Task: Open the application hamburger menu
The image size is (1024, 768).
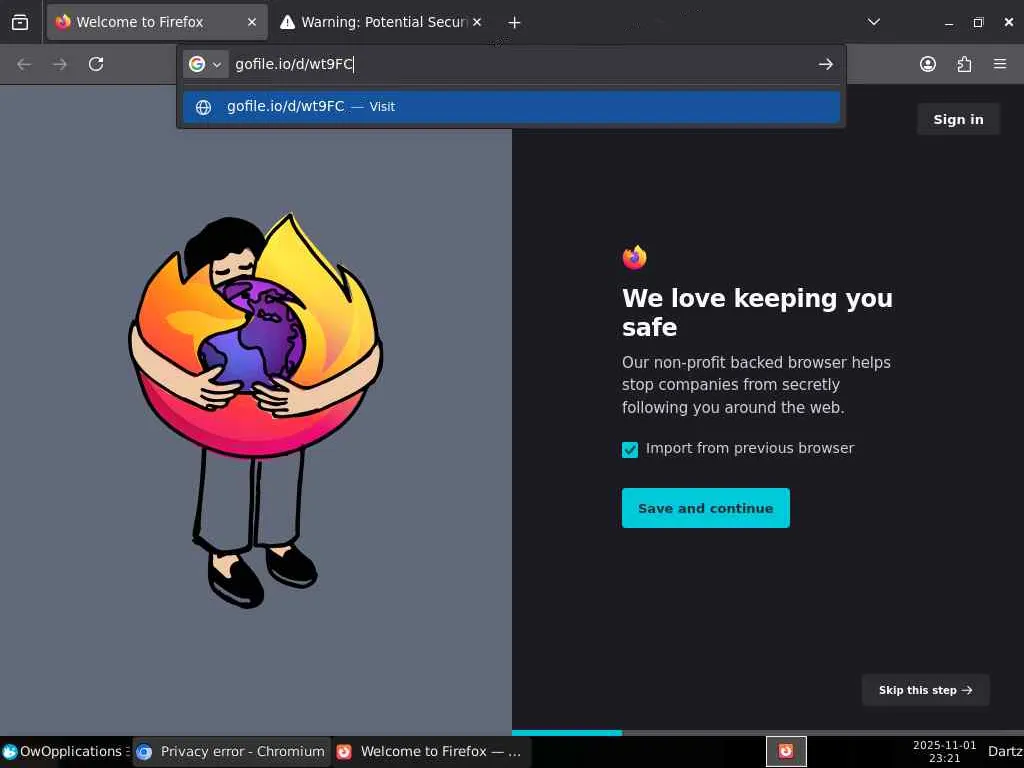Action: click(1000, 64)
